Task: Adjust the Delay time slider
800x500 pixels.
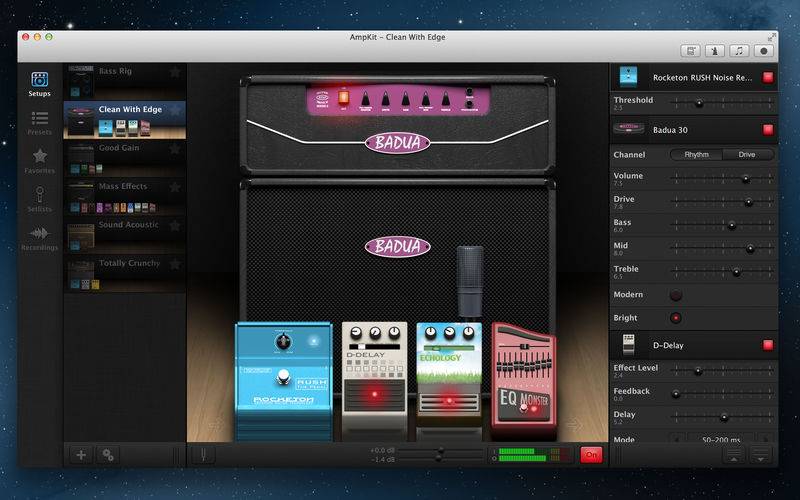Action: coord(724,417)
